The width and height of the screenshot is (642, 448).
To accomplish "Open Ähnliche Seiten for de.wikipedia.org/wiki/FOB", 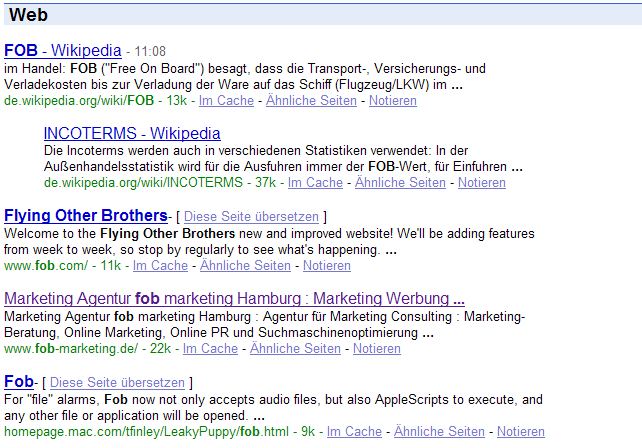I will click(311, 100).
